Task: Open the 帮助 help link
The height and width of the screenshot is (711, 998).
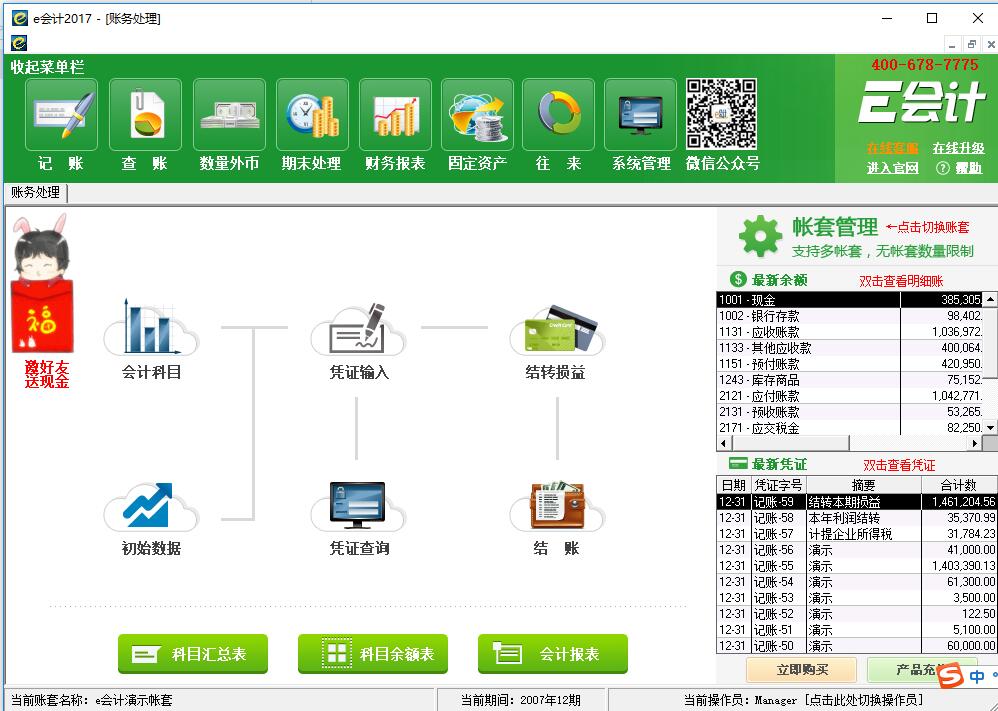Action: pyautogui.click(x=969, y=168)
